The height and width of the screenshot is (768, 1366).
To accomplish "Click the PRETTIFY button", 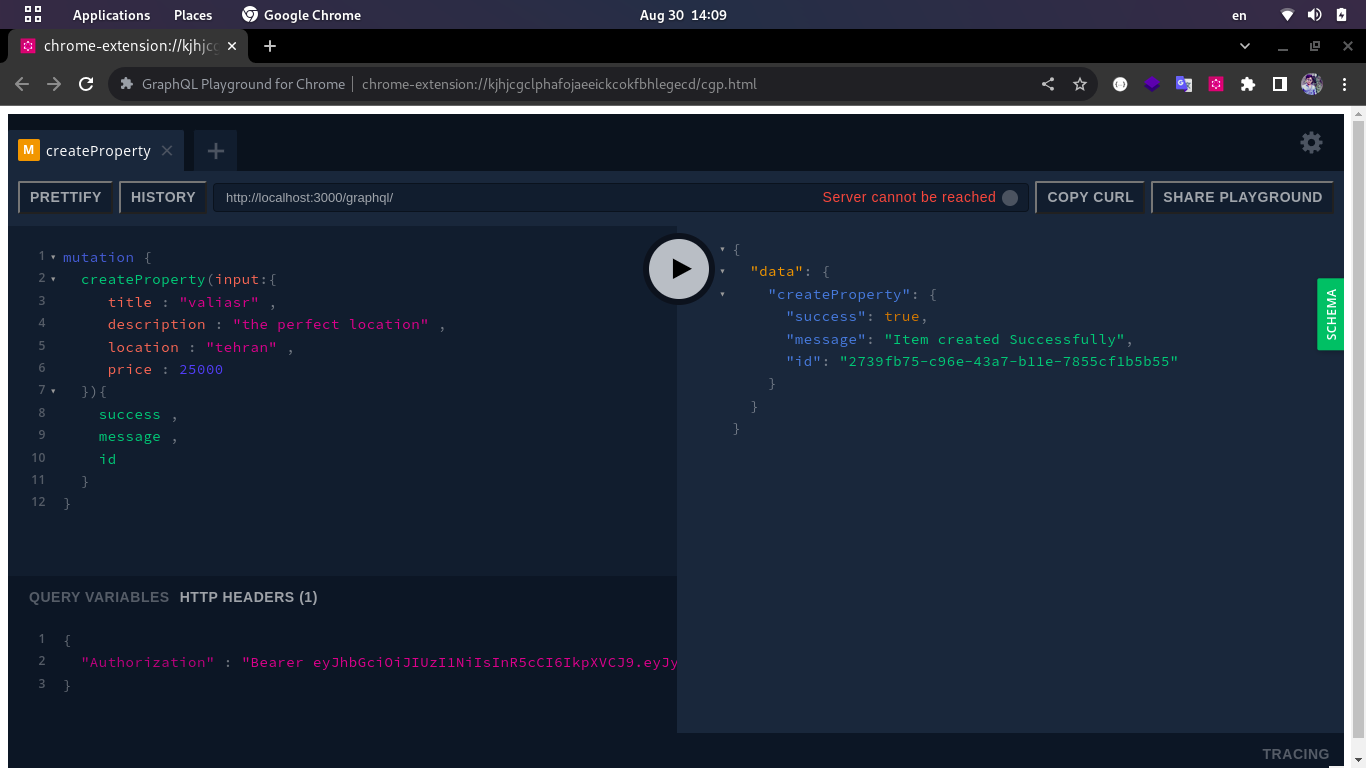I will (x=66, y=197).
